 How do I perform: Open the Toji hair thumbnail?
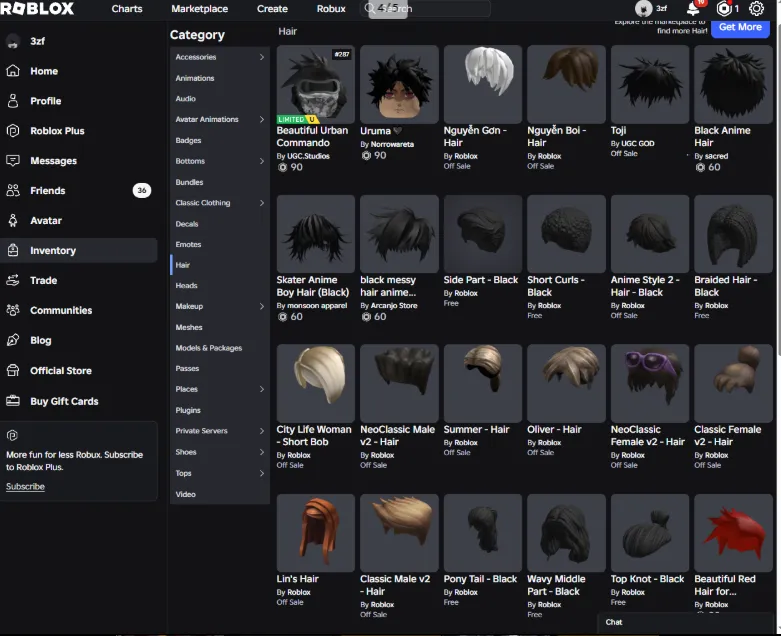pos(650,84)
